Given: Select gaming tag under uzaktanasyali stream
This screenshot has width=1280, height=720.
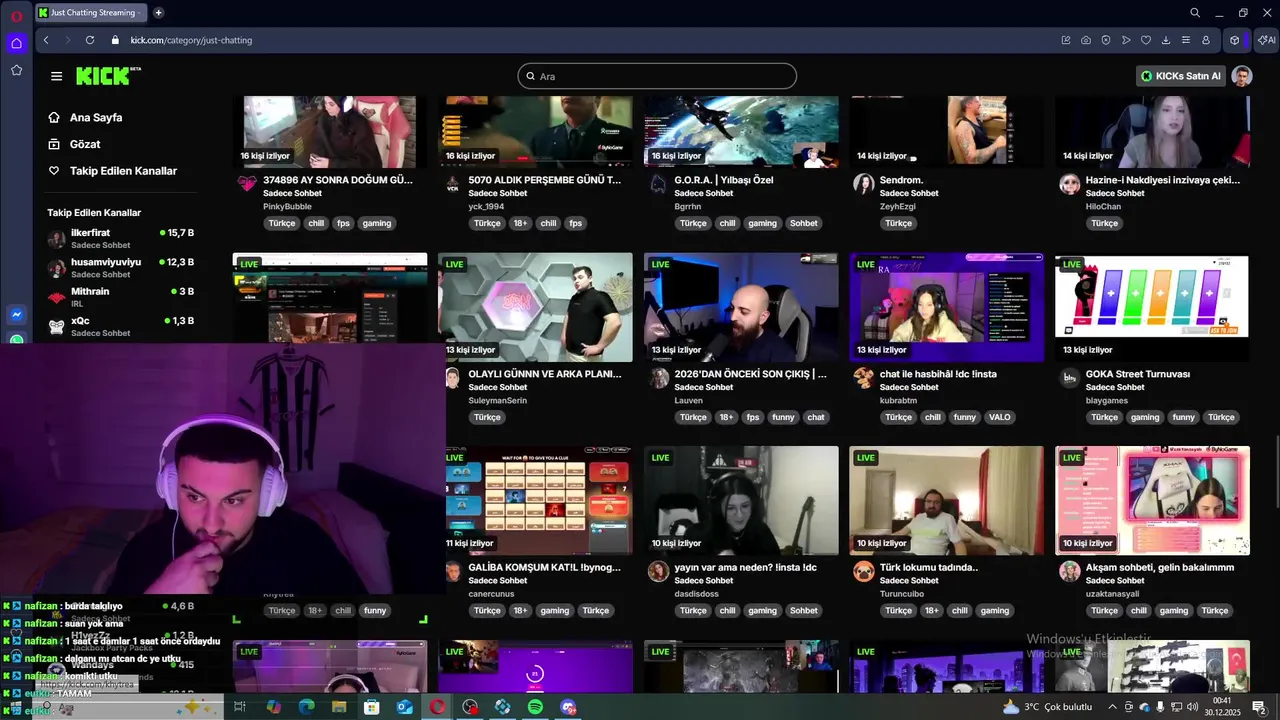Looking at the screenshot, I should tap(1174, 610).
